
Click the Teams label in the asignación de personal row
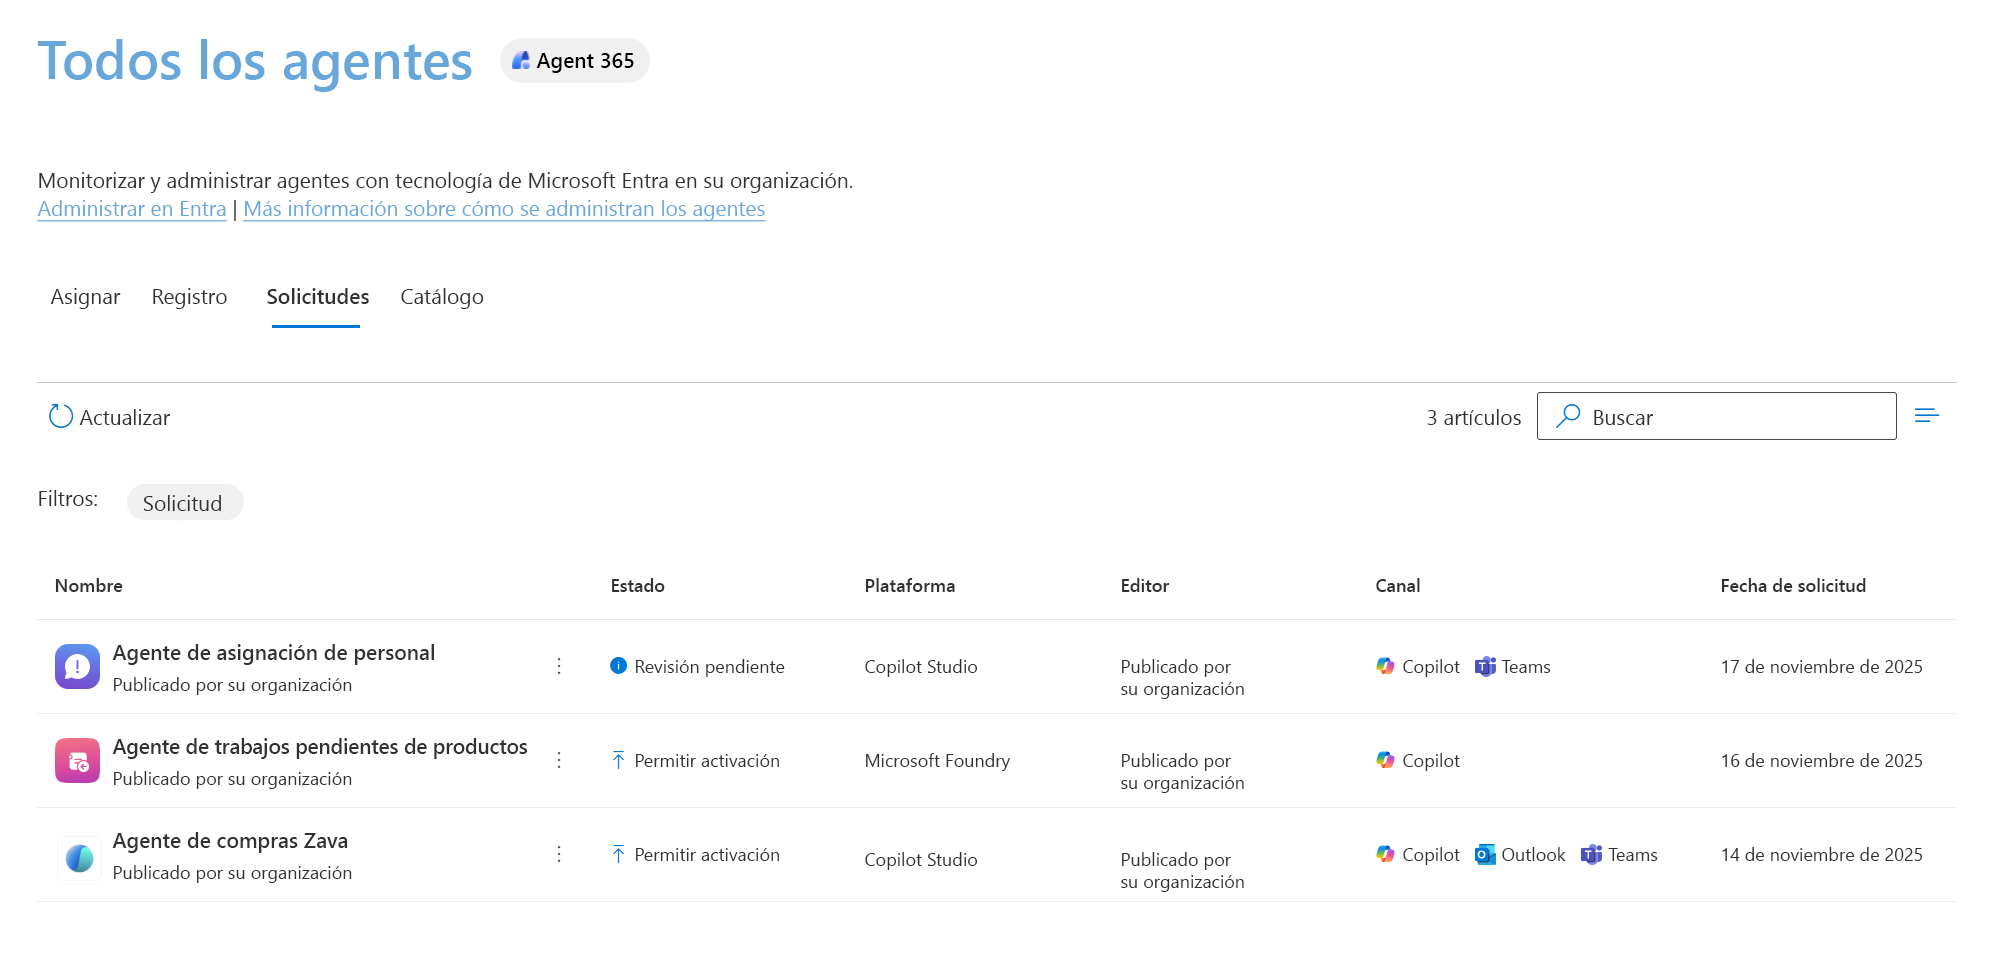coord(1526,667)
